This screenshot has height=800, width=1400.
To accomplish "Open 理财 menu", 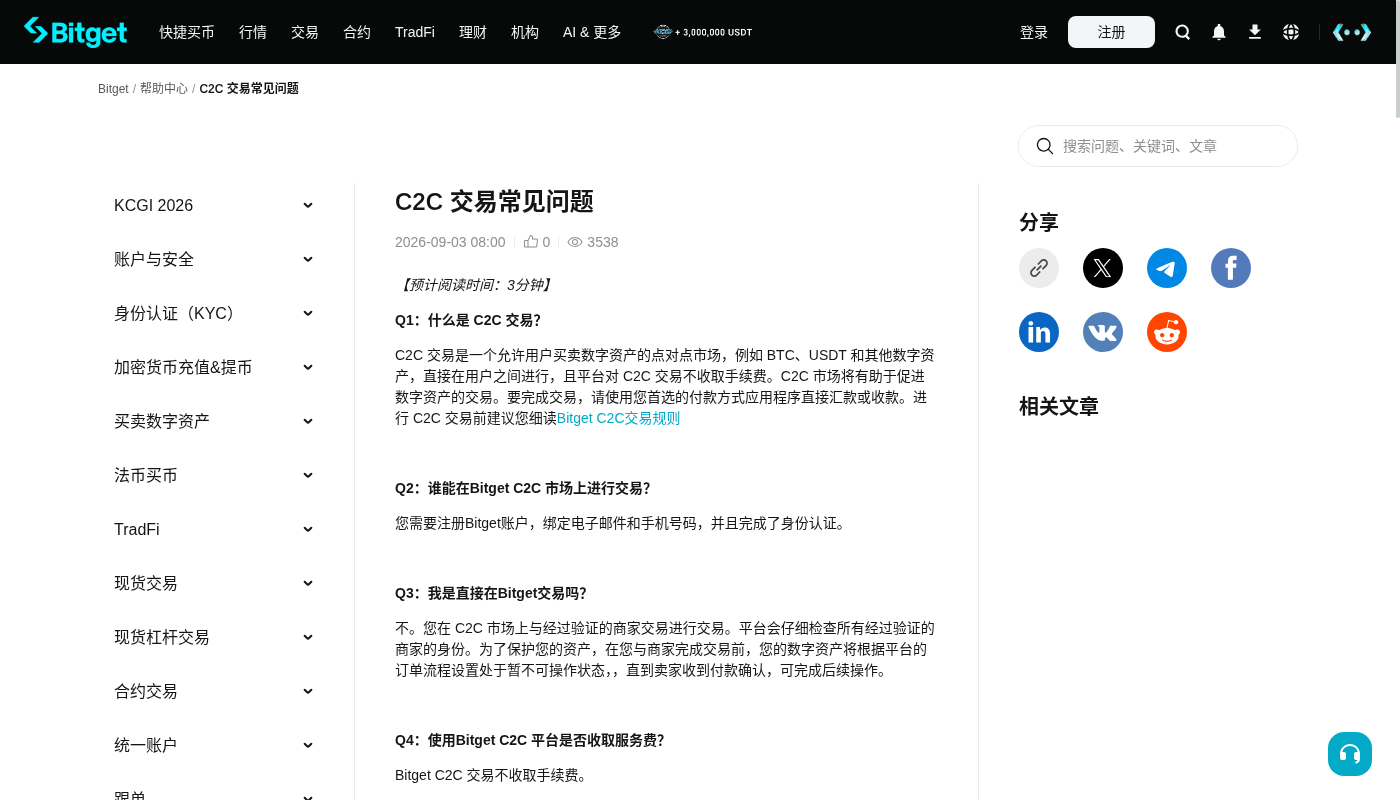I will (473, 32).
